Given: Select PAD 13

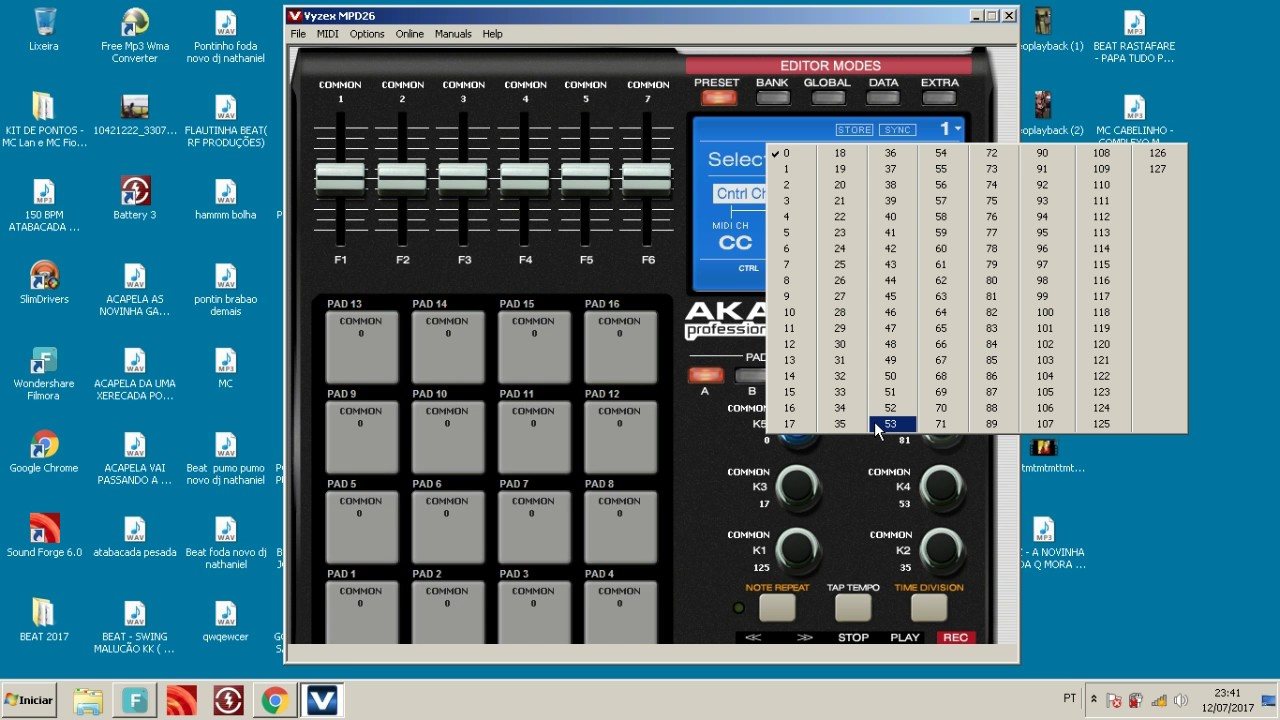Looking at the screenshot, I should (x=361, y=347).
